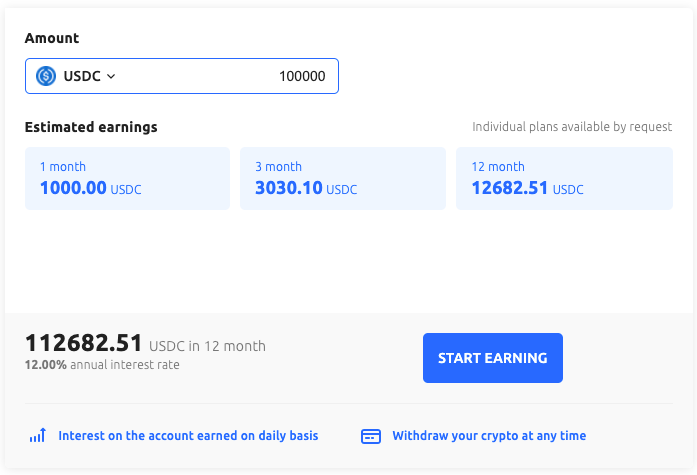Click the USDC coin icon

(46, 76)
